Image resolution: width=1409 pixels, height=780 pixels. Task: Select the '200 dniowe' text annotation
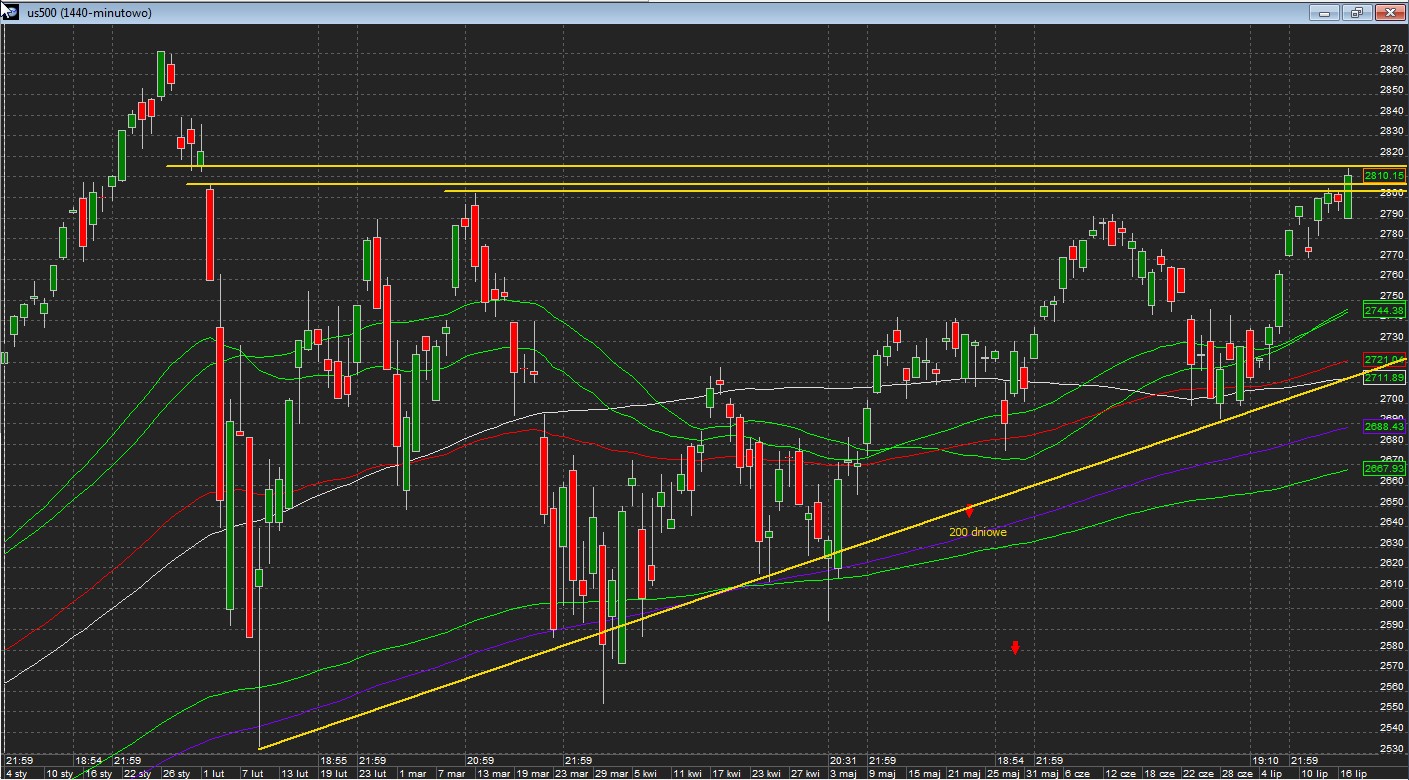(x=977, y=532)
